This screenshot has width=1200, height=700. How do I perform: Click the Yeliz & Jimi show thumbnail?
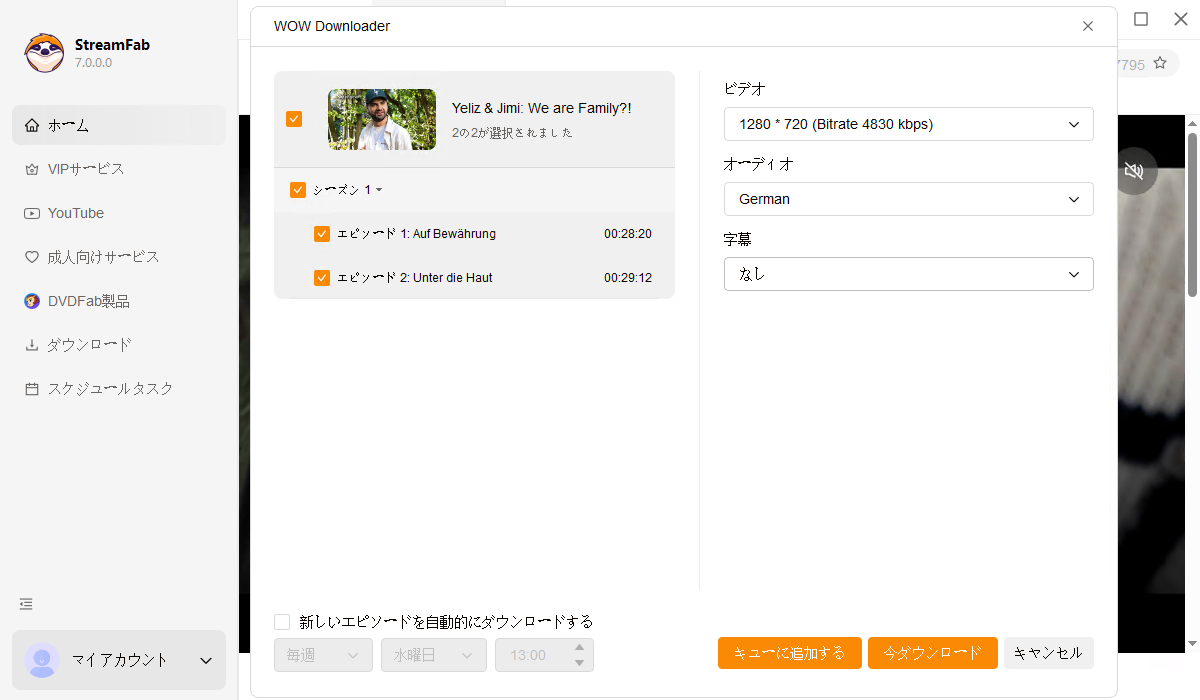click(382, 120)
